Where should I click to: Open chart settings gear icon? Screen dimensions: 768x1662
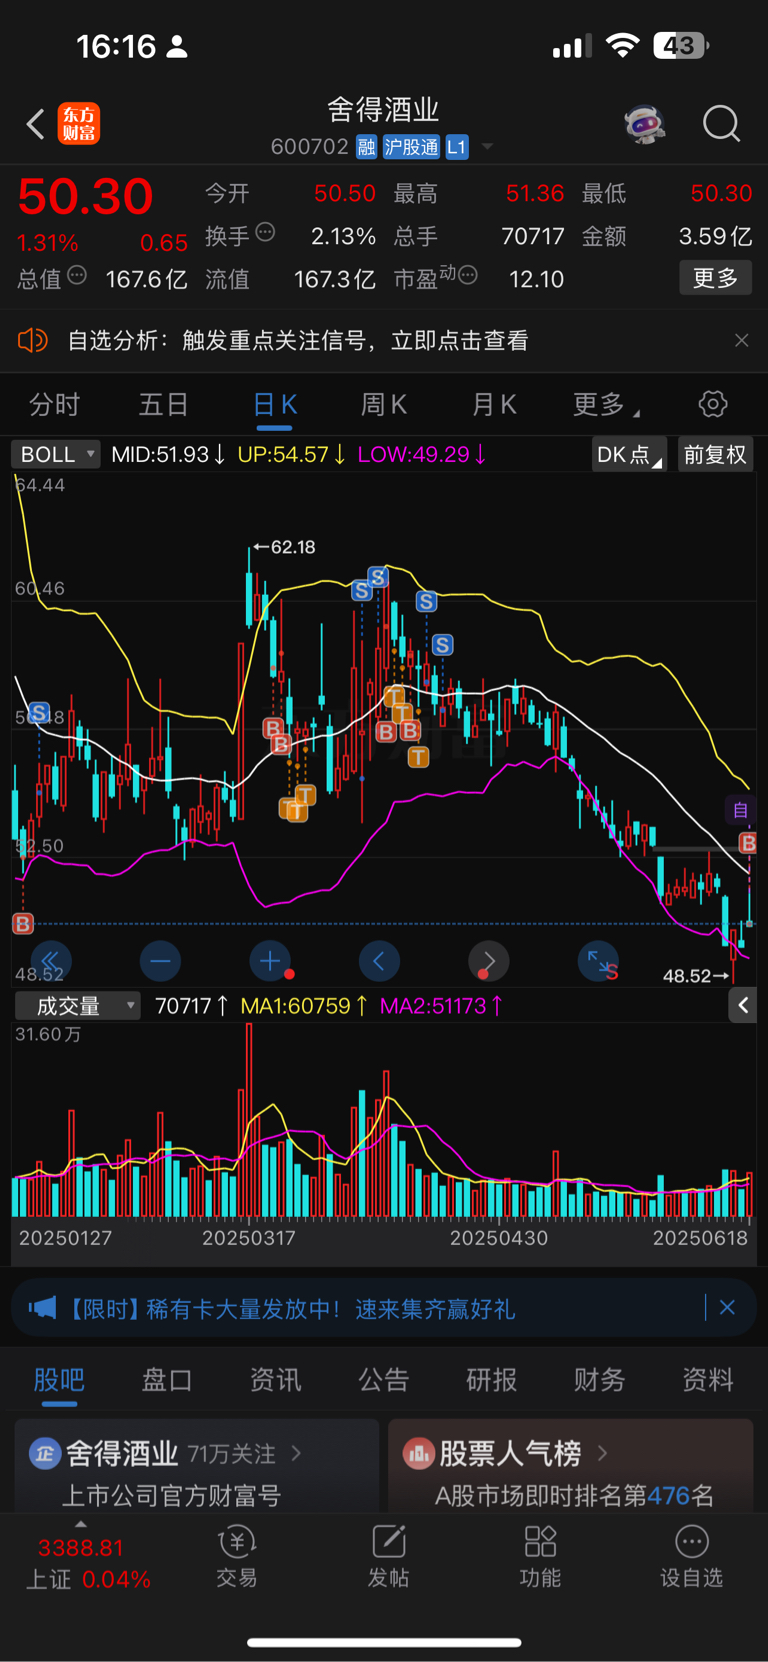(x=713, y=404)
